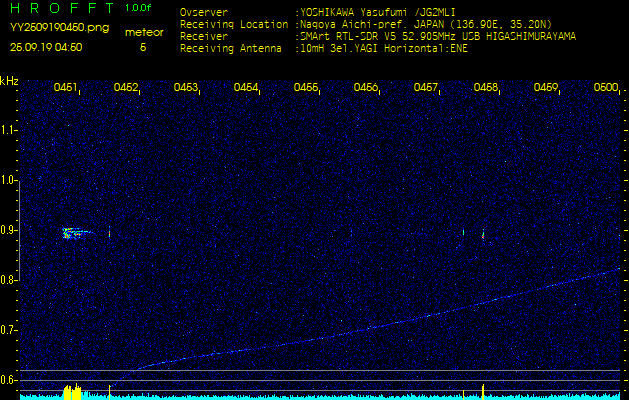The width and height of the screenshot is (629, 400).
Task: Click the yellow intensity spike below 0458
Action: (x=482, y=390)
